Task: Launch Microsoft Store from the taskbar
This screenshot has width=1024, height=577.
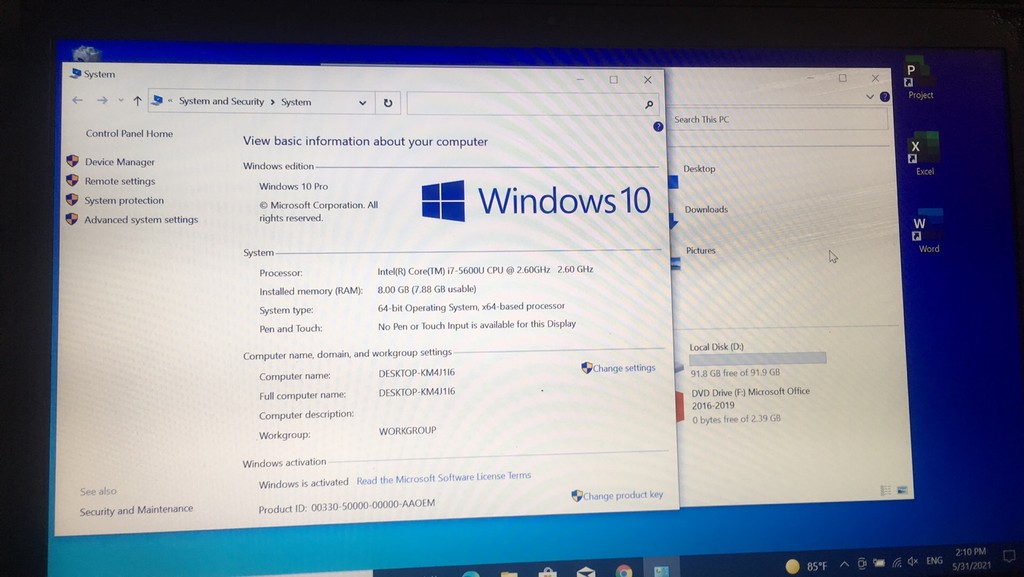Action: (547, 573)
